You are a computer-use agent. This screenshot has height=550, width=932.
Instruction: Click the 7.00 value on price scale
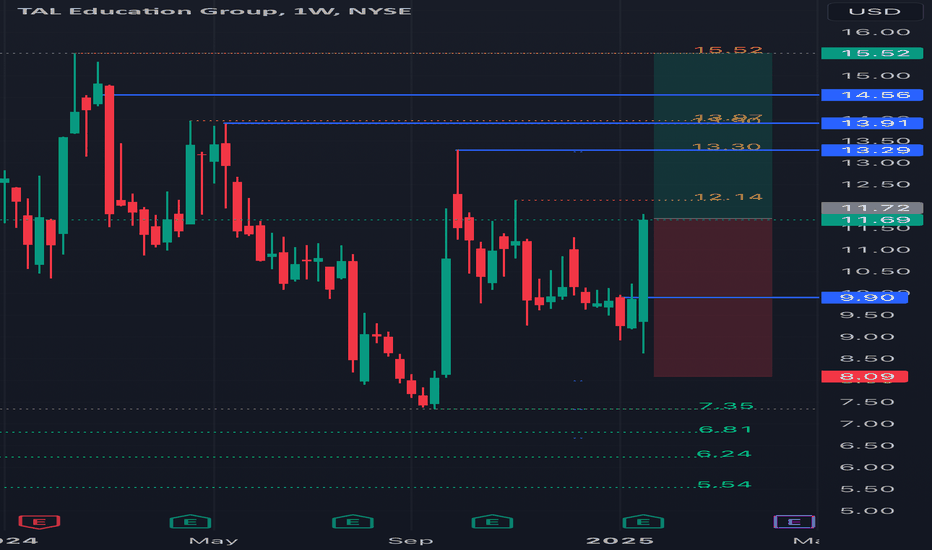click(867, 424)
